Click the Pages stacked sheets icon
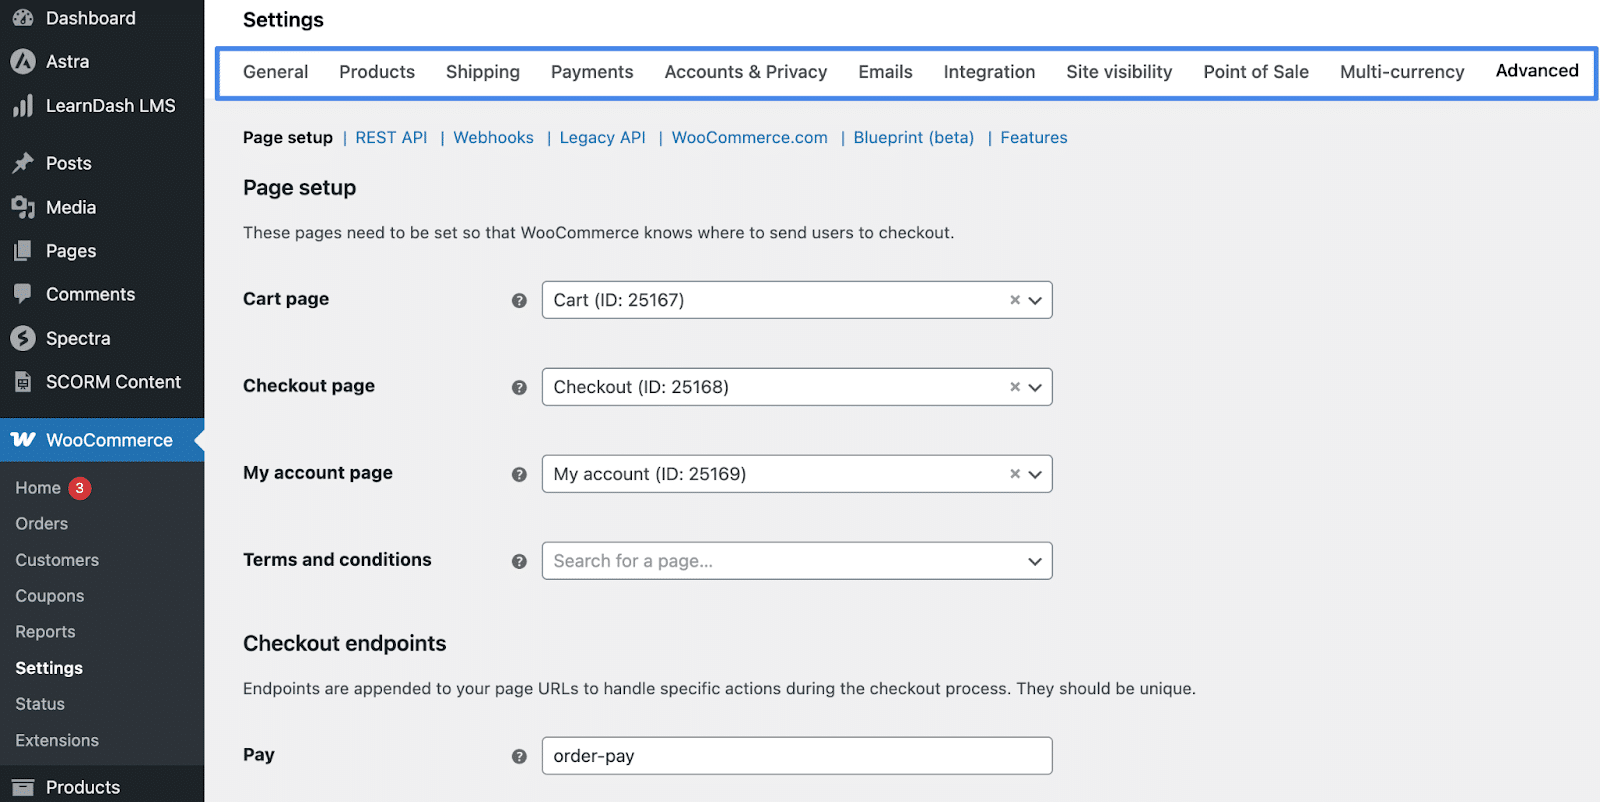Image resolution: width=1600 pixels, height=802 pixels. (x=22, y=251)
